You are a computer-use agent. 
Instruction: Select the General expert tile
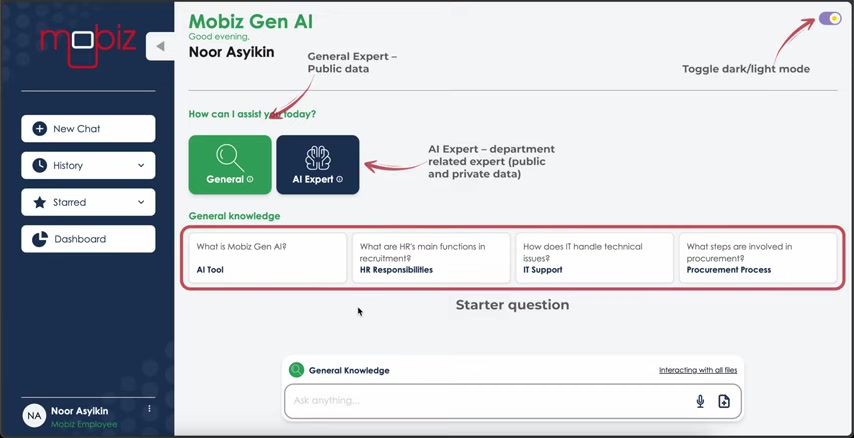pyautogui.click(x=230, y=165)
